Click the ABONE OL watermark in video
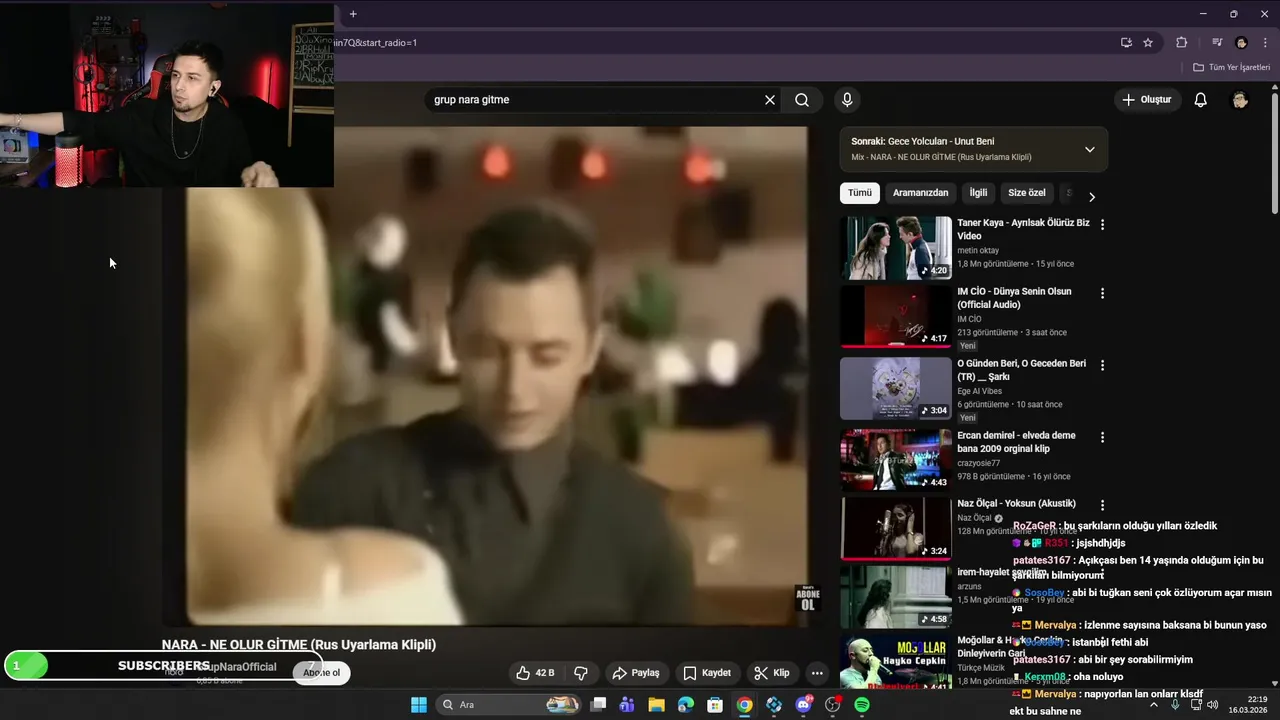Image resolution: width=1280 pixels, height=720 pixels. (807, 599)
